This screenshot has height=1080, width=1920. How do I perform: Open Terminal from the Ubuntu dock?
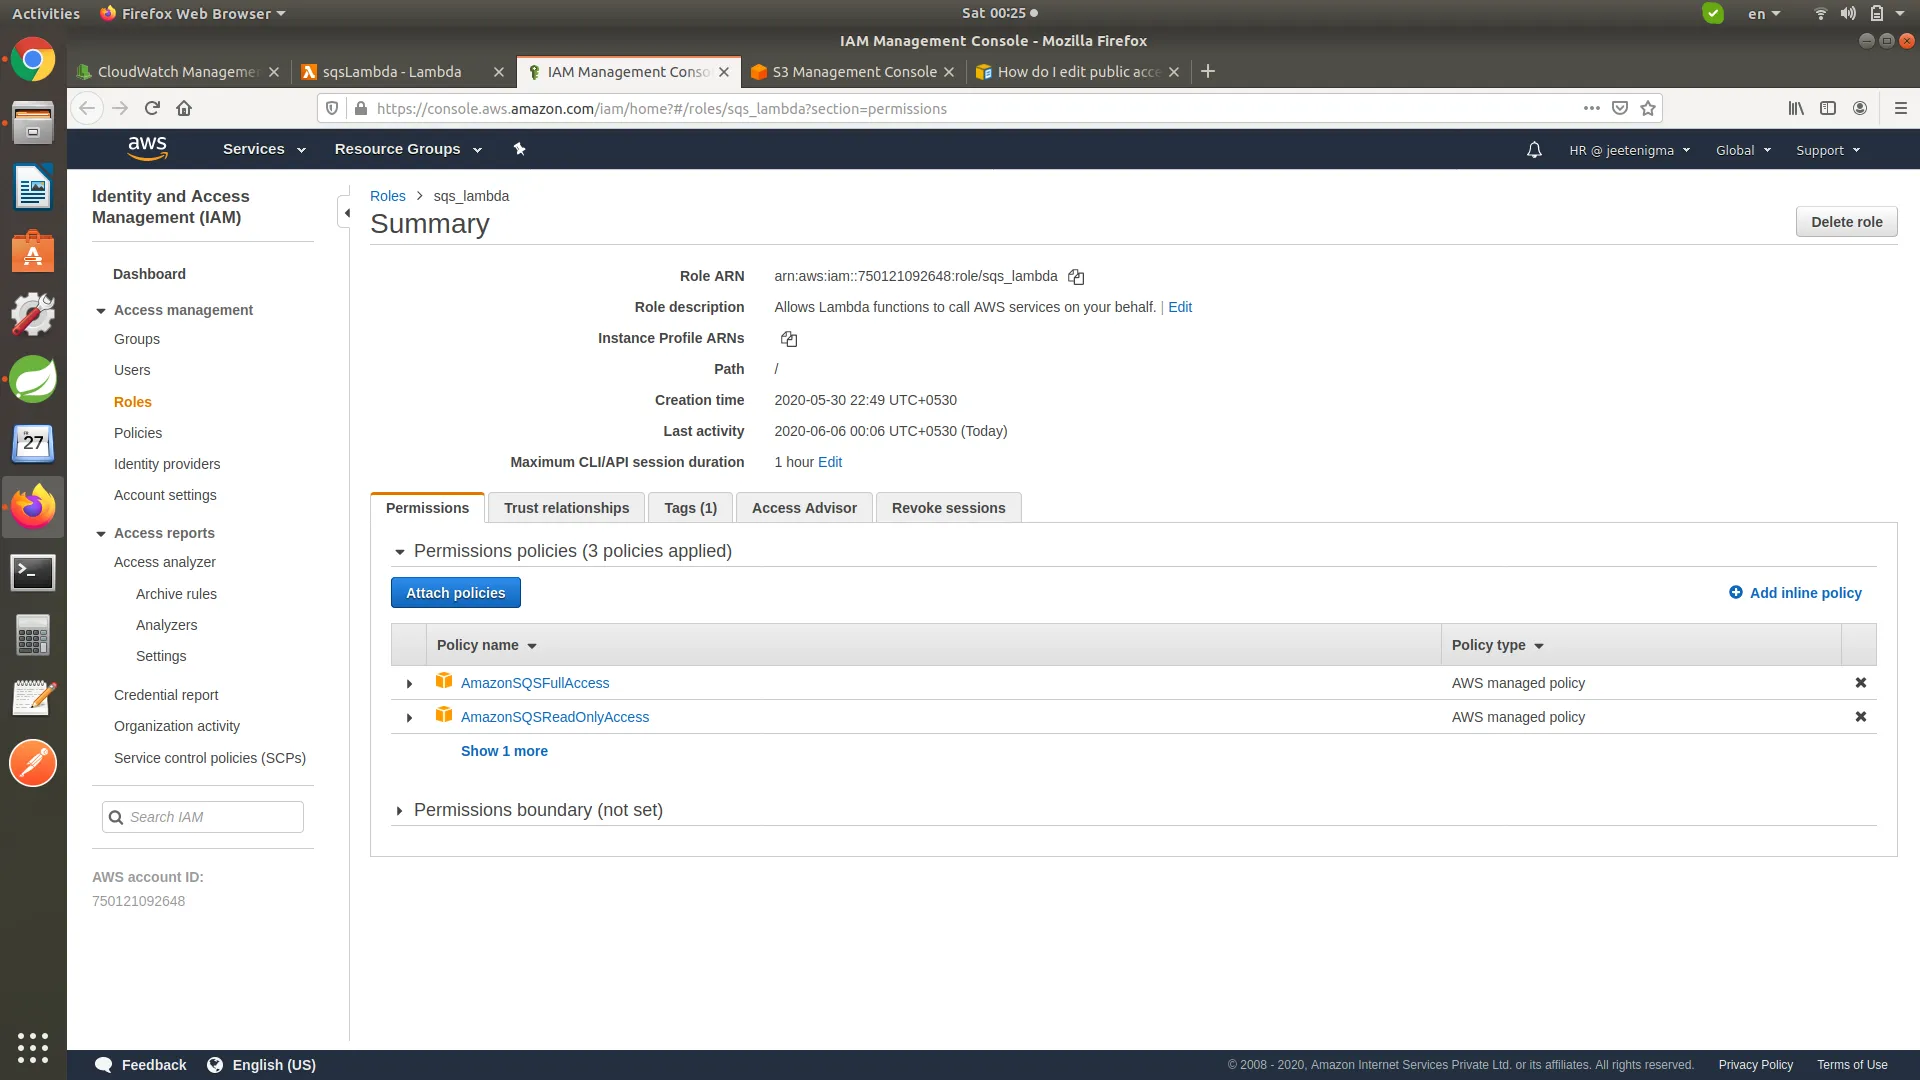point(33,573)
